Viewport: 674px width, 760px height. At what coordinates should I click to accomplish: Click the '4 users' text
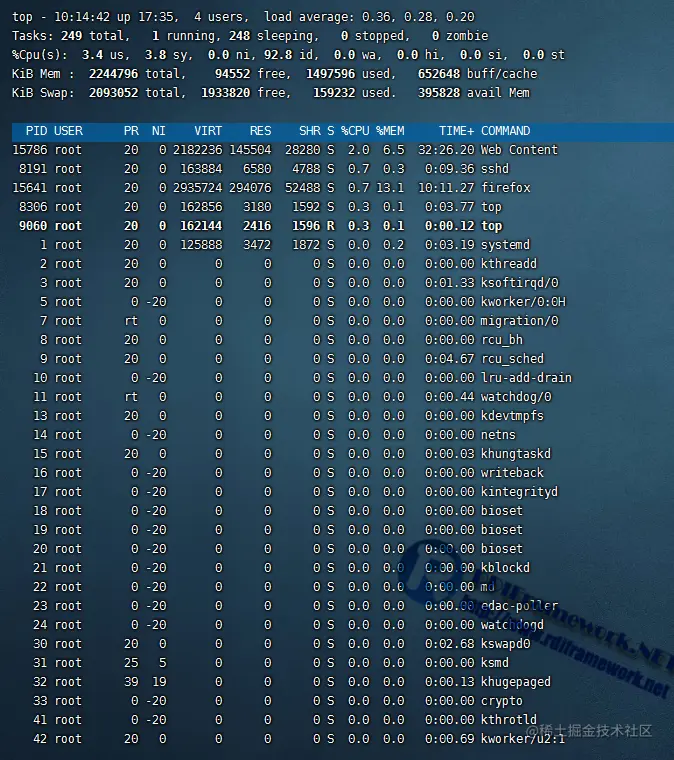(x=219, y=17)
